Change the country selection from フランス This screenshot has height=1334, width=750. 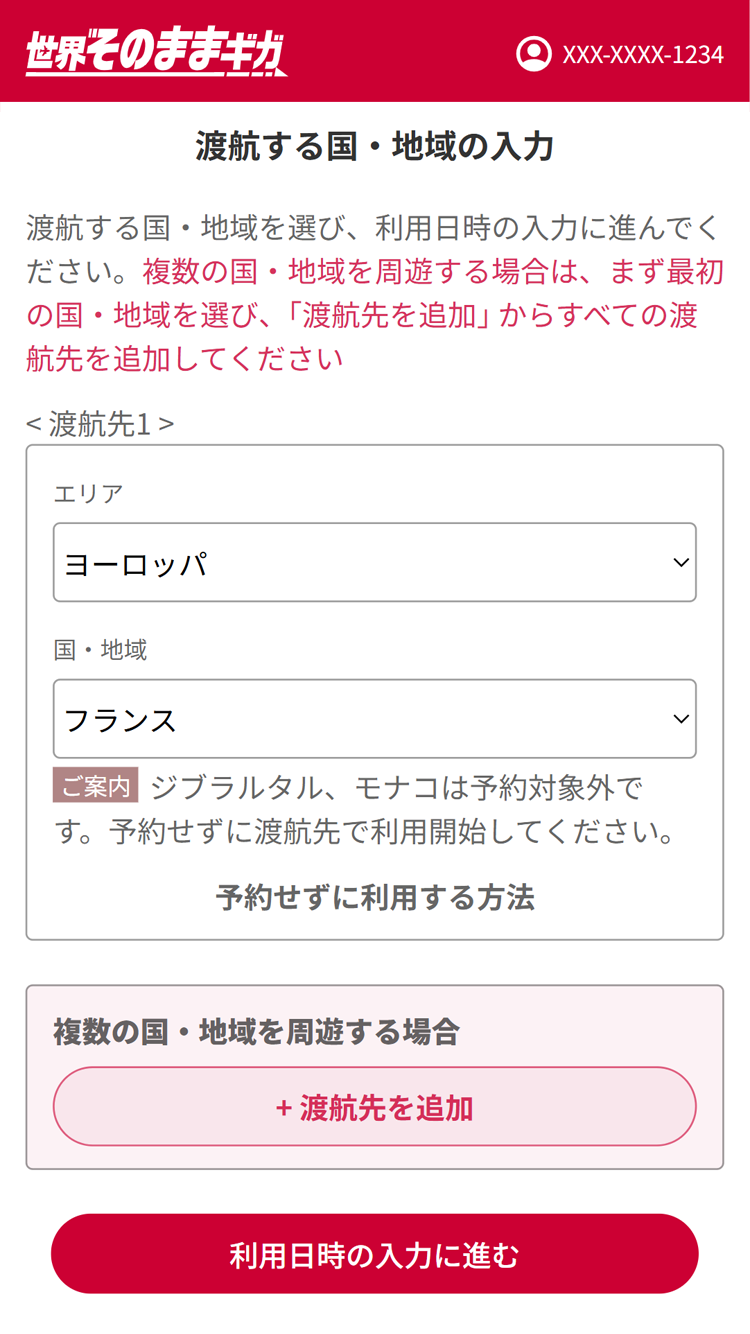pyautogui.click(x=375, y=719)
